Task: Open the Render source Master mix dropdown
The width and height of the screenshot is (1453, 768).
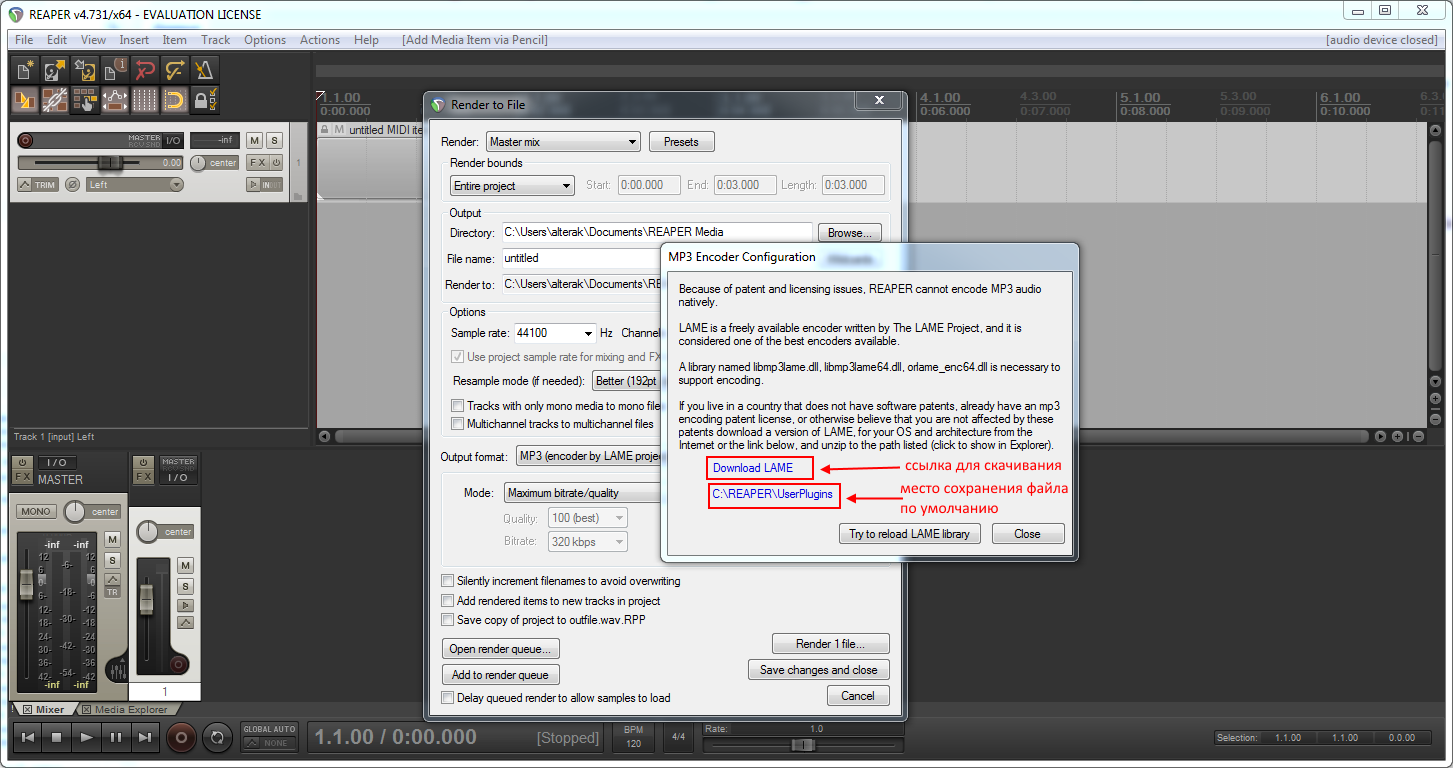Action: click(x=563, y=142)
